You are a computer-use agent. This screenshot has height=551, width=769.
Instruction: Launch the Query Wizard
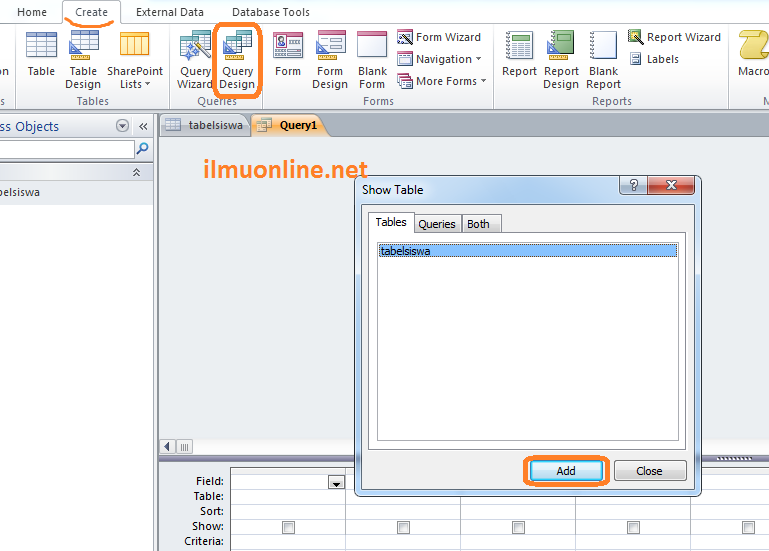click(x=194, y=59)
